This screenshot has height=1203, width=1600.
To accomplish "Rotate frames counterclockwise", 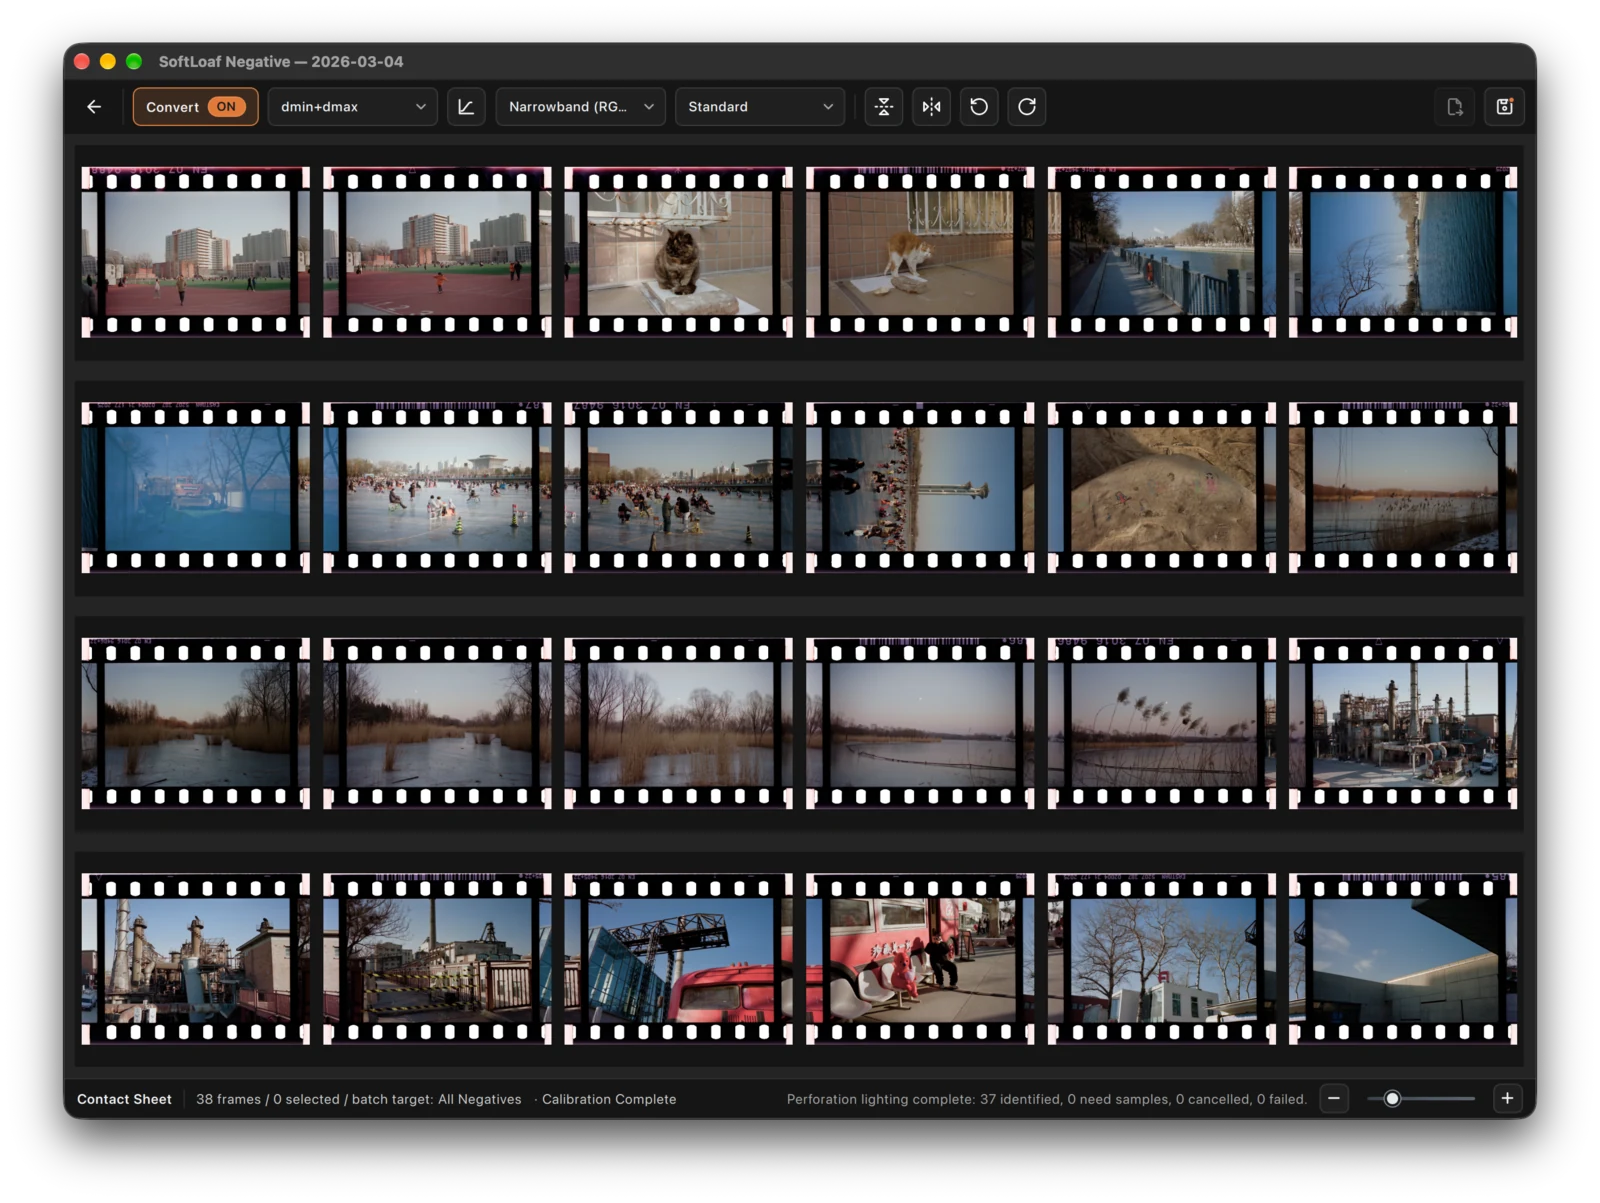I will (x=979, y=107).
